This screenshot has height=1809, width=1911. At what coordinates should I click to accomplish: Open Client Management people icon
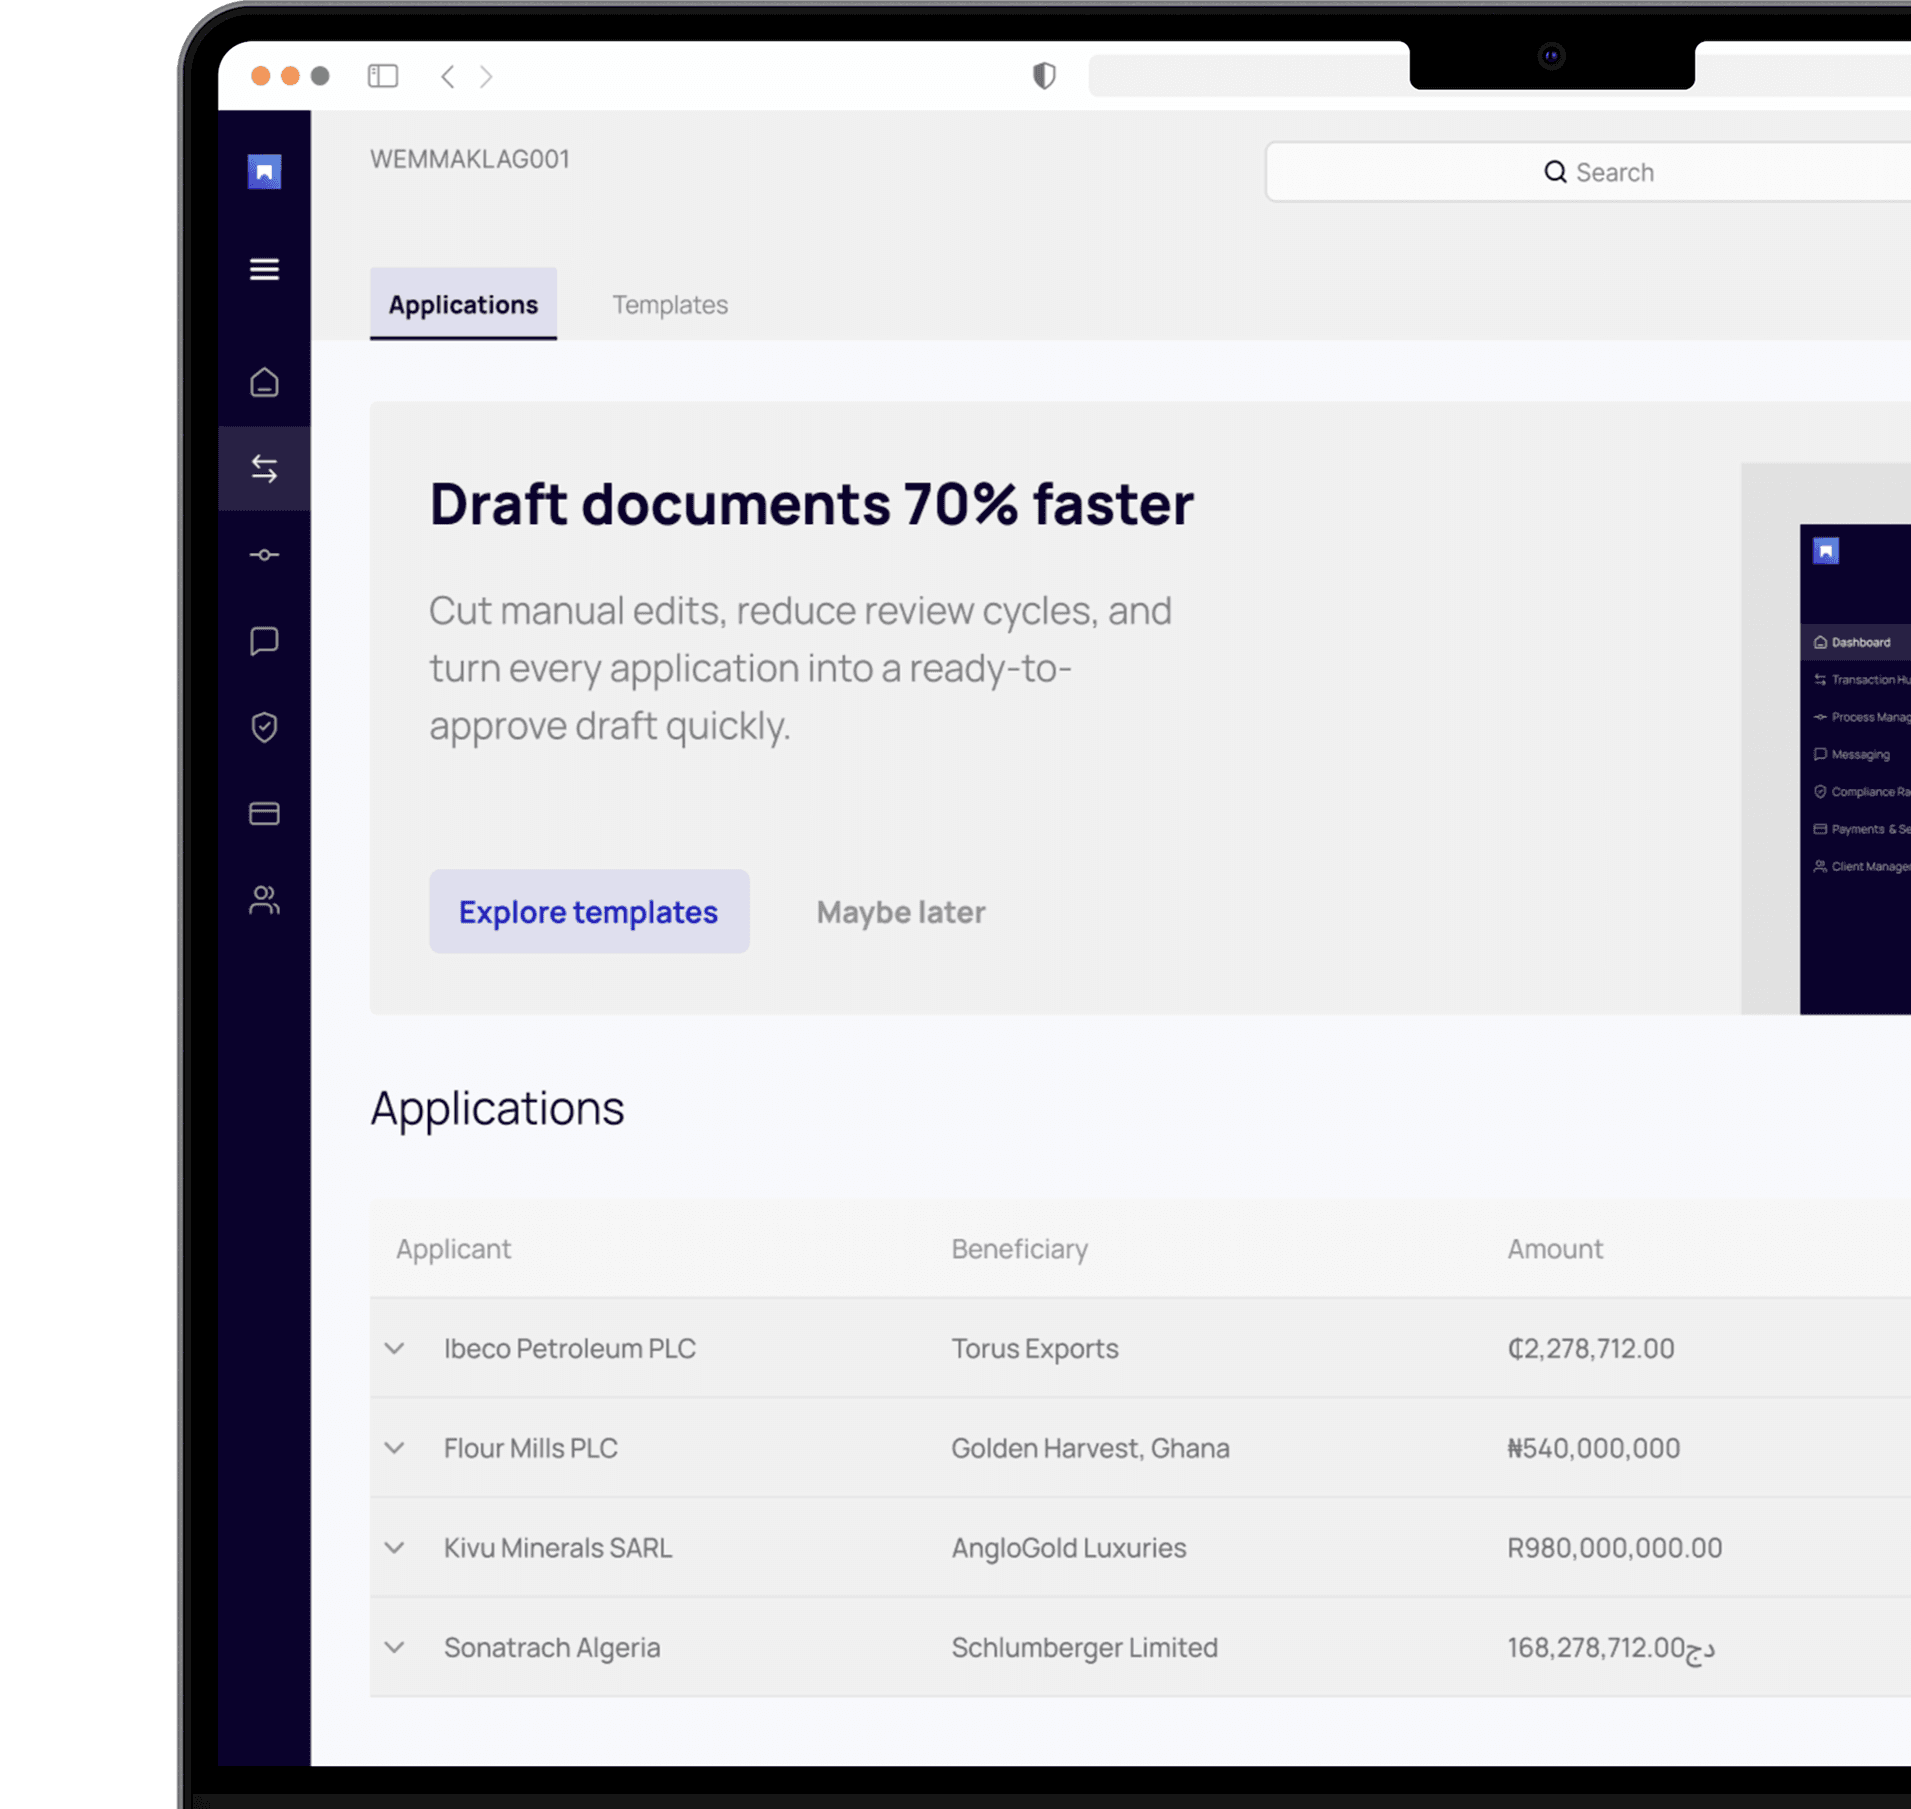coord(264,901)
